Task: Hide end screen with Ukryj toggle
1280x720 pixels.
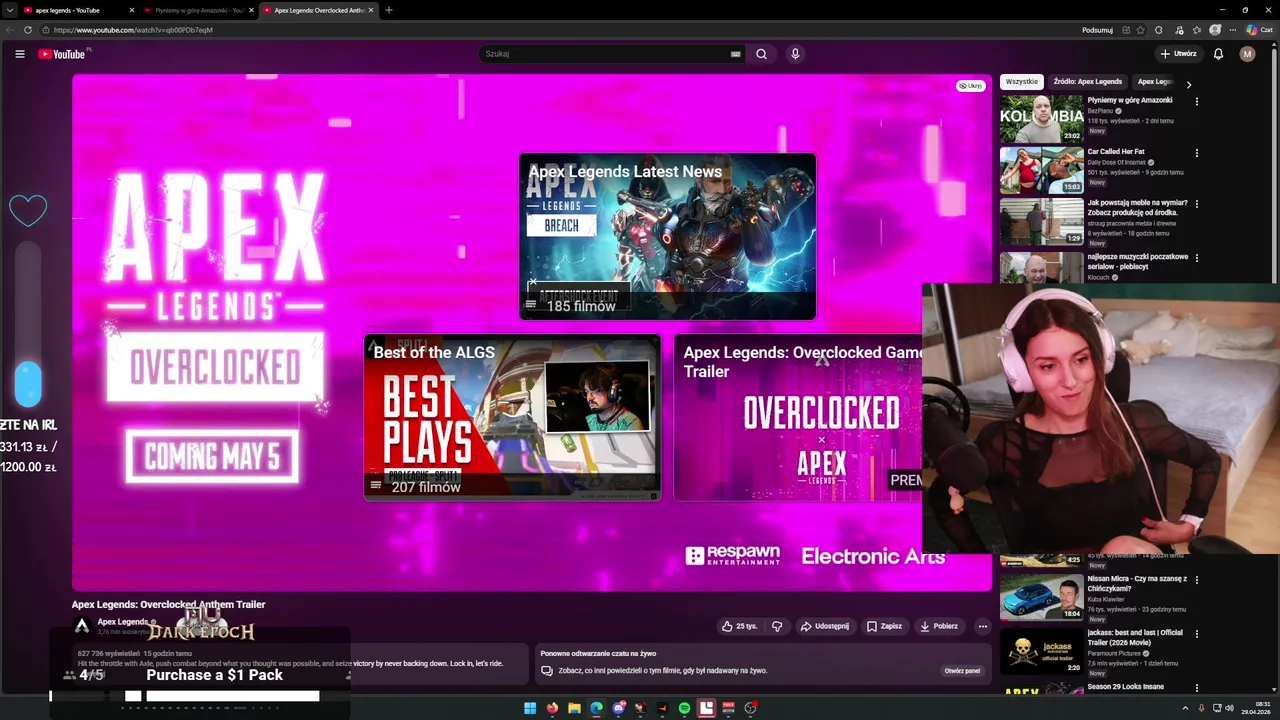Action: click(970, 86)
